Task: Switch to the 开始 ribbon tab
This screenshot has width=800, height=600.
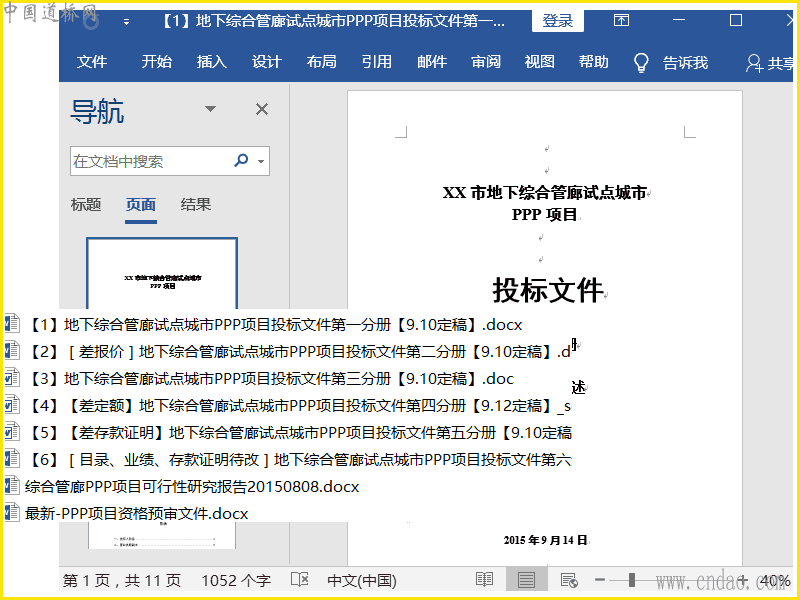Action: click(x=157, y=62)
